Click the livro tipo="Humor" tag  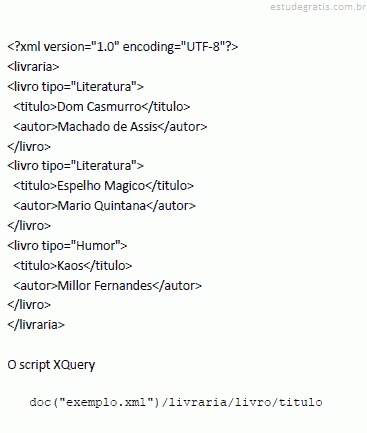click(67, 246)
